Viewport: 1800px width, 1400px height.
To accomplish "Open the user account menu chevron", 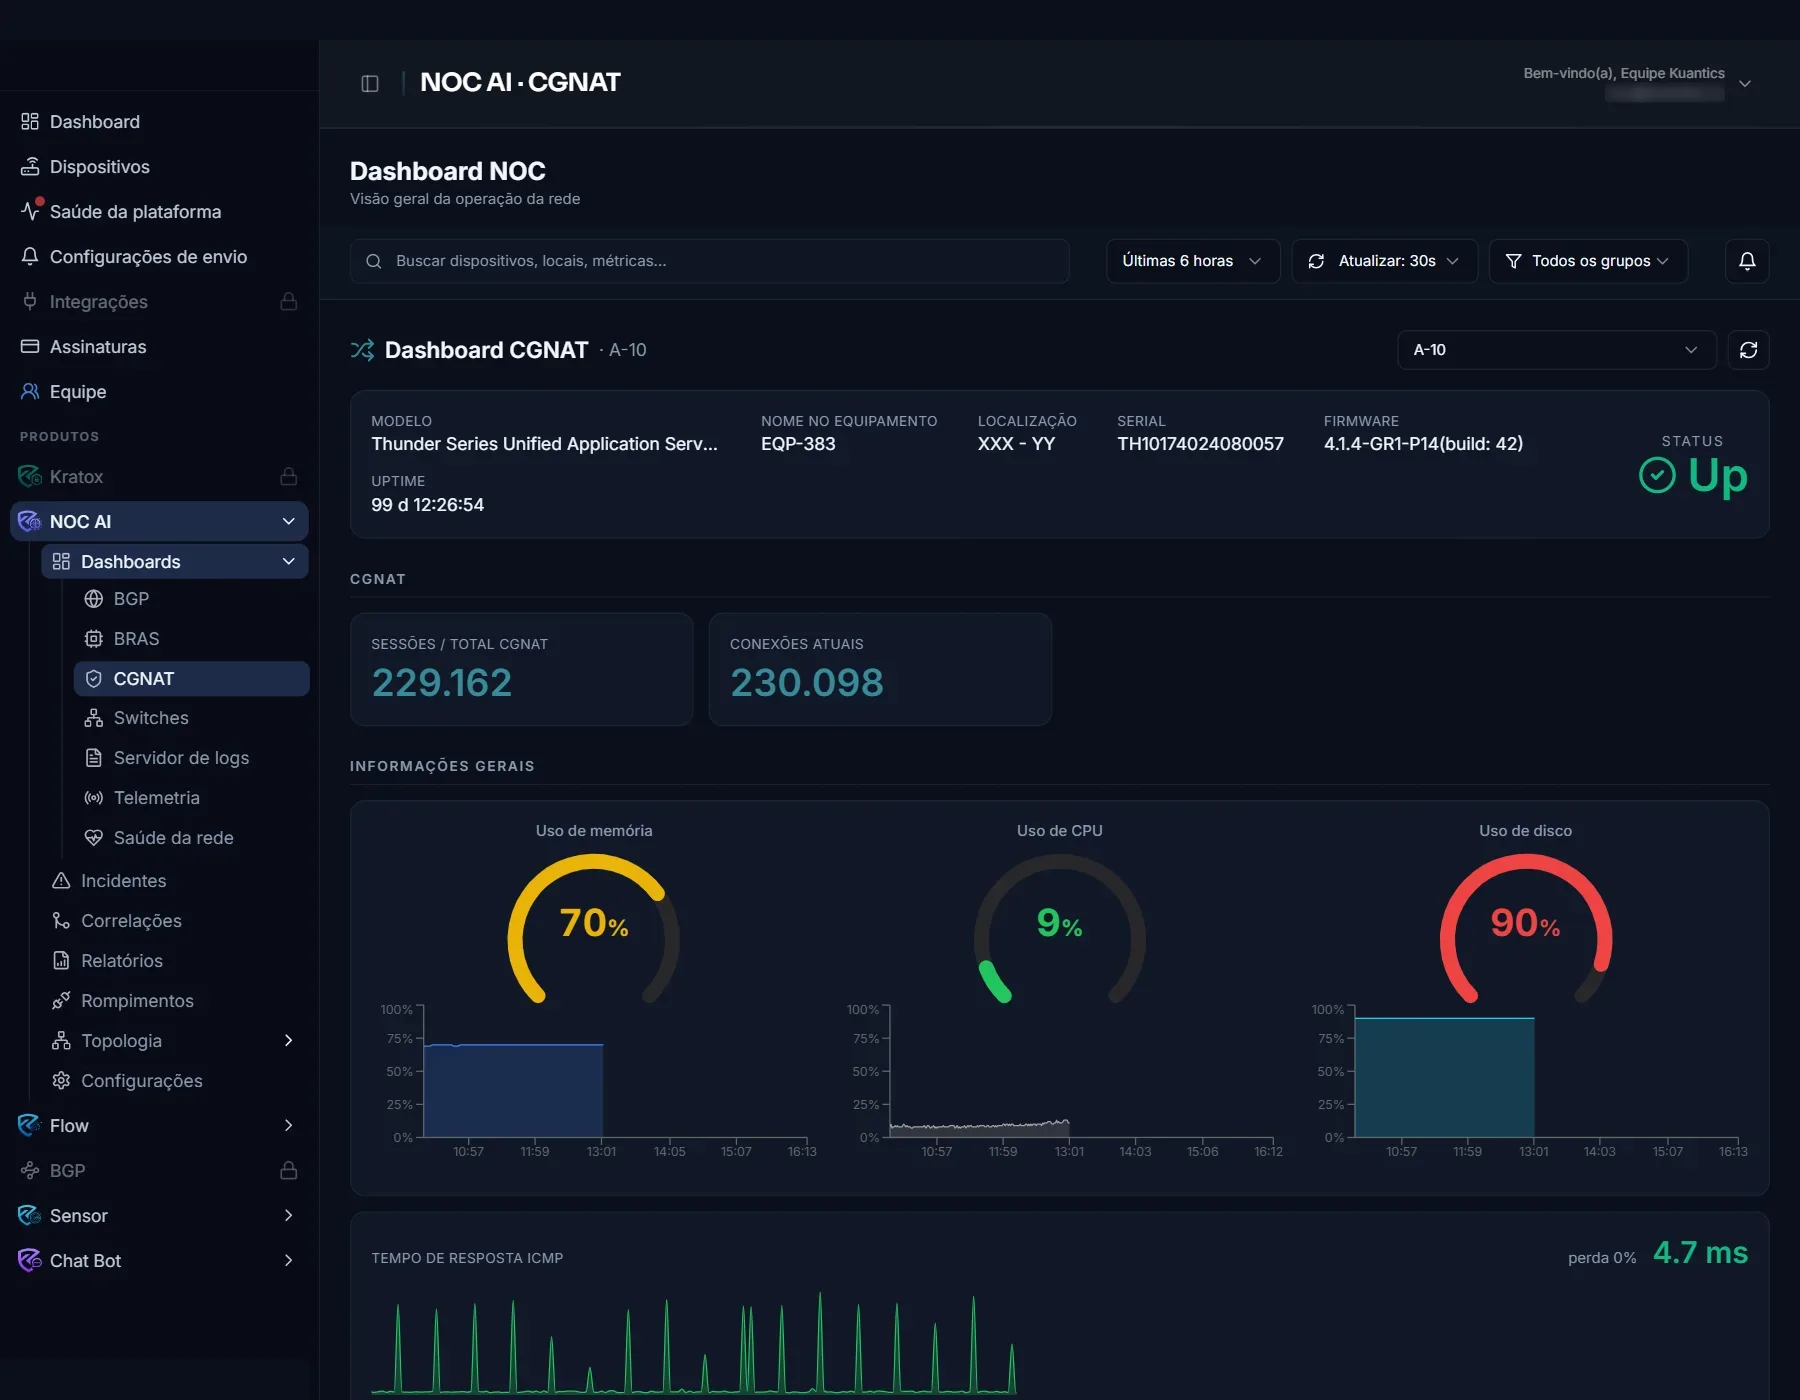I will [1745, 84].
